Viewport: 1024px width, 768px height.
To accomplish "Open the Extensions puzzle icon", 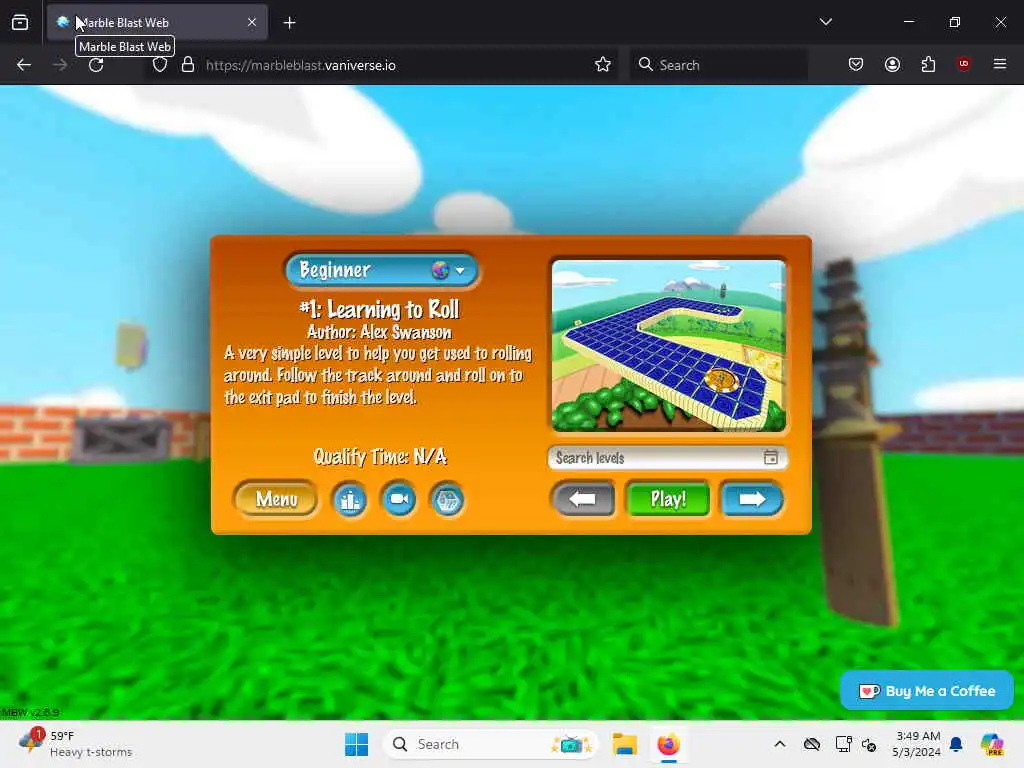I will 928,64.
